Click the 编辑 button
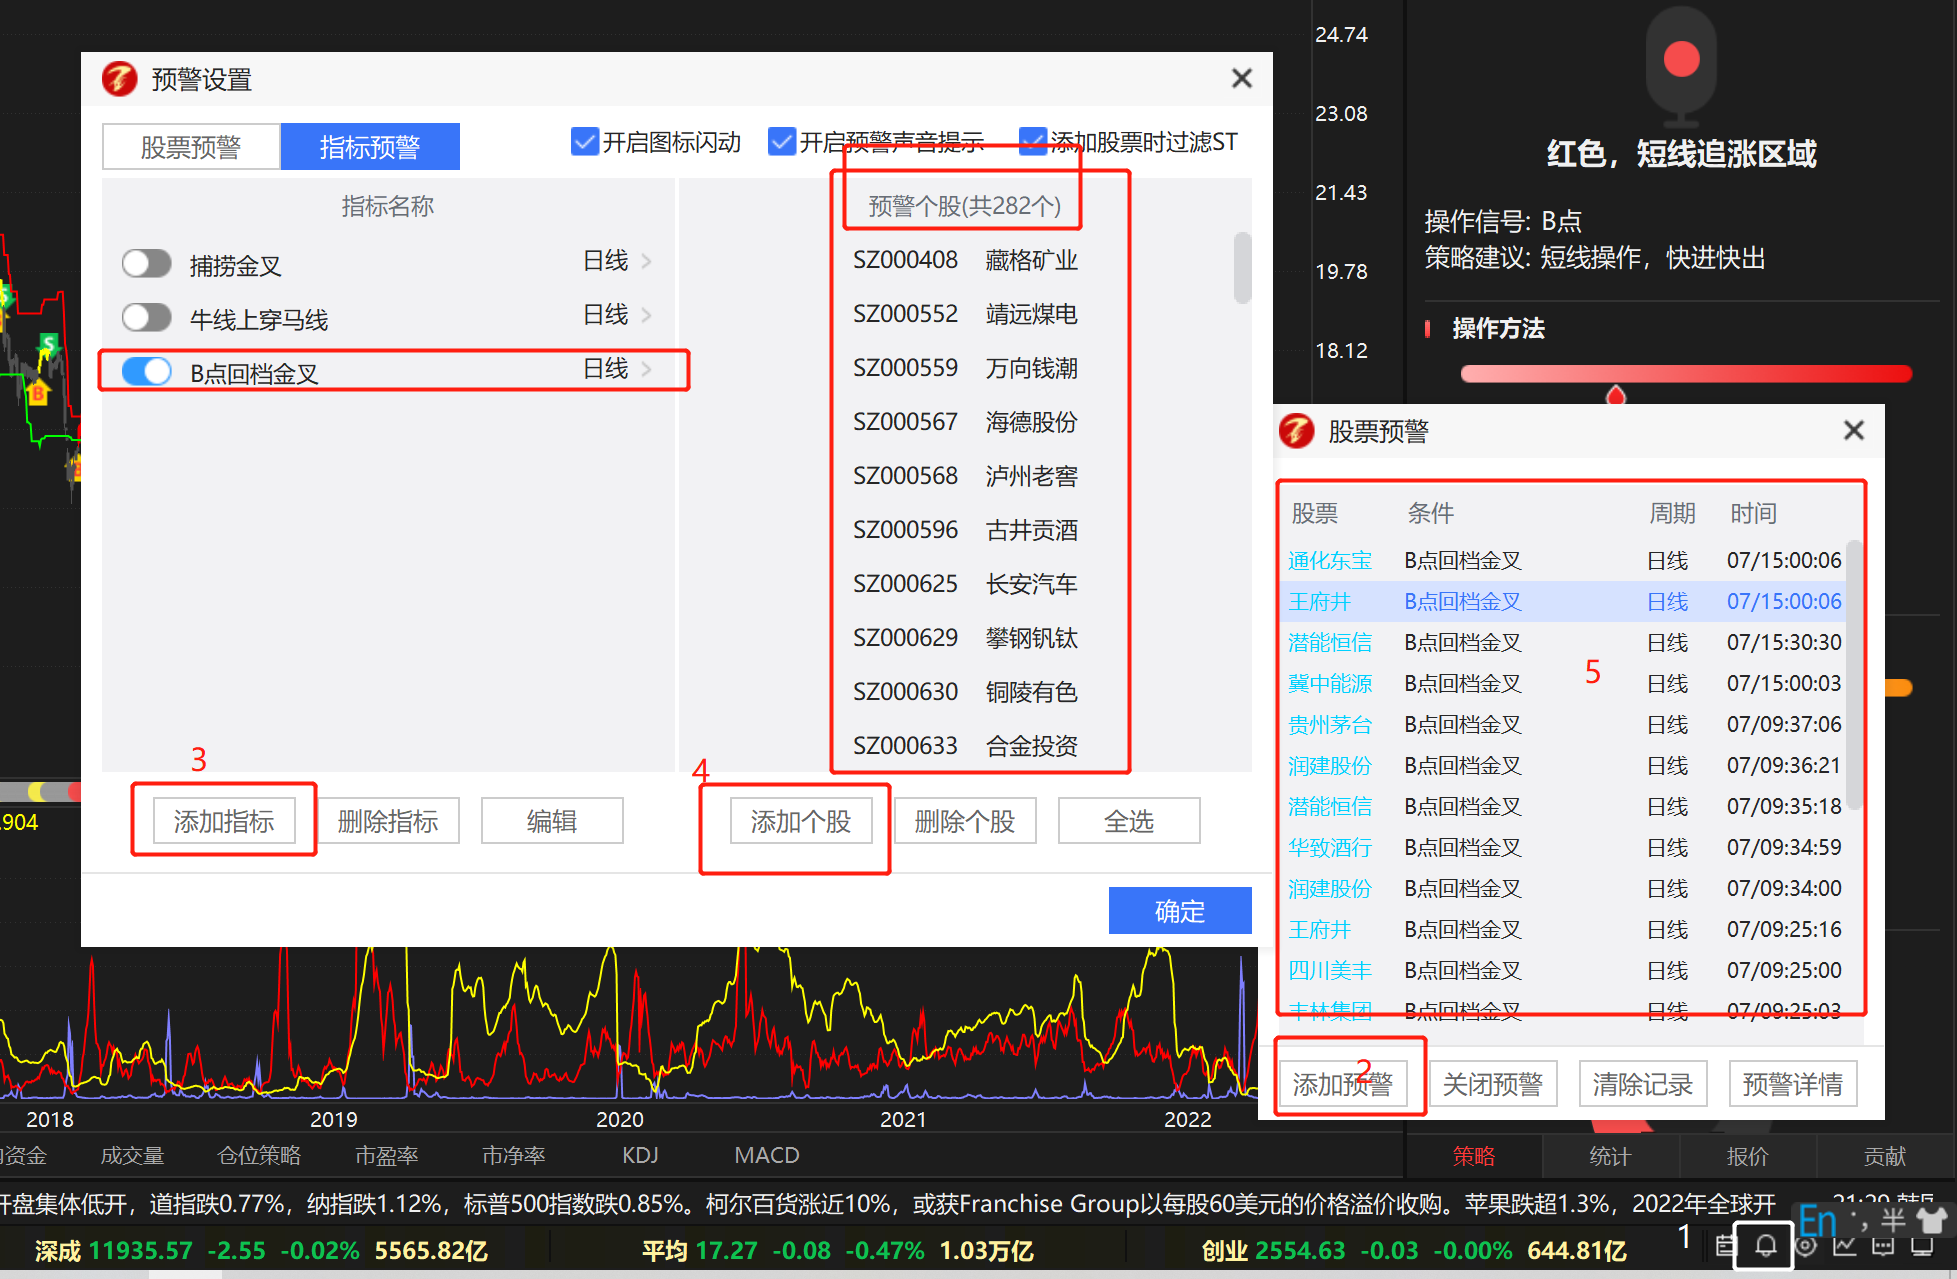This screenshot has width=1957, height=1279. [552, 821]
